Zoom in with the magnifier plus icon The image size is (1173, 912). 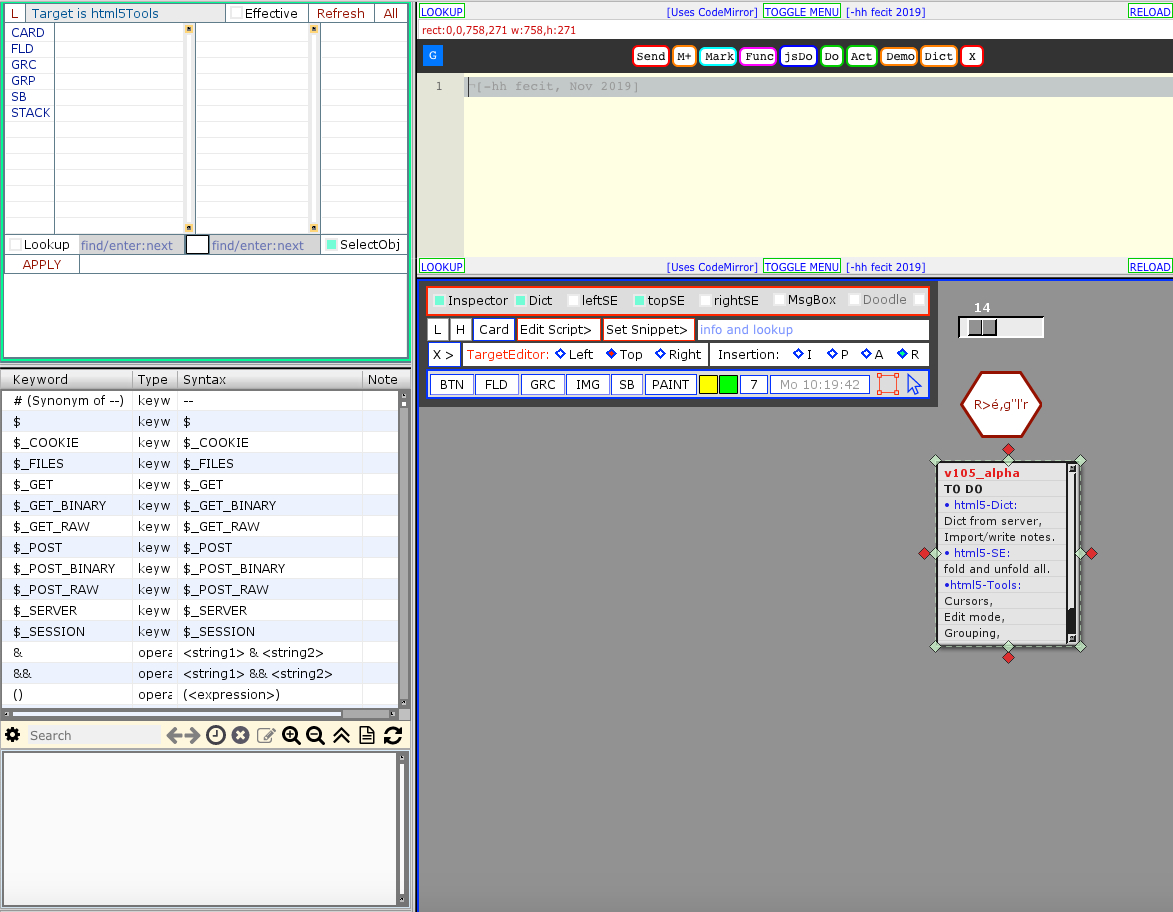291,735
